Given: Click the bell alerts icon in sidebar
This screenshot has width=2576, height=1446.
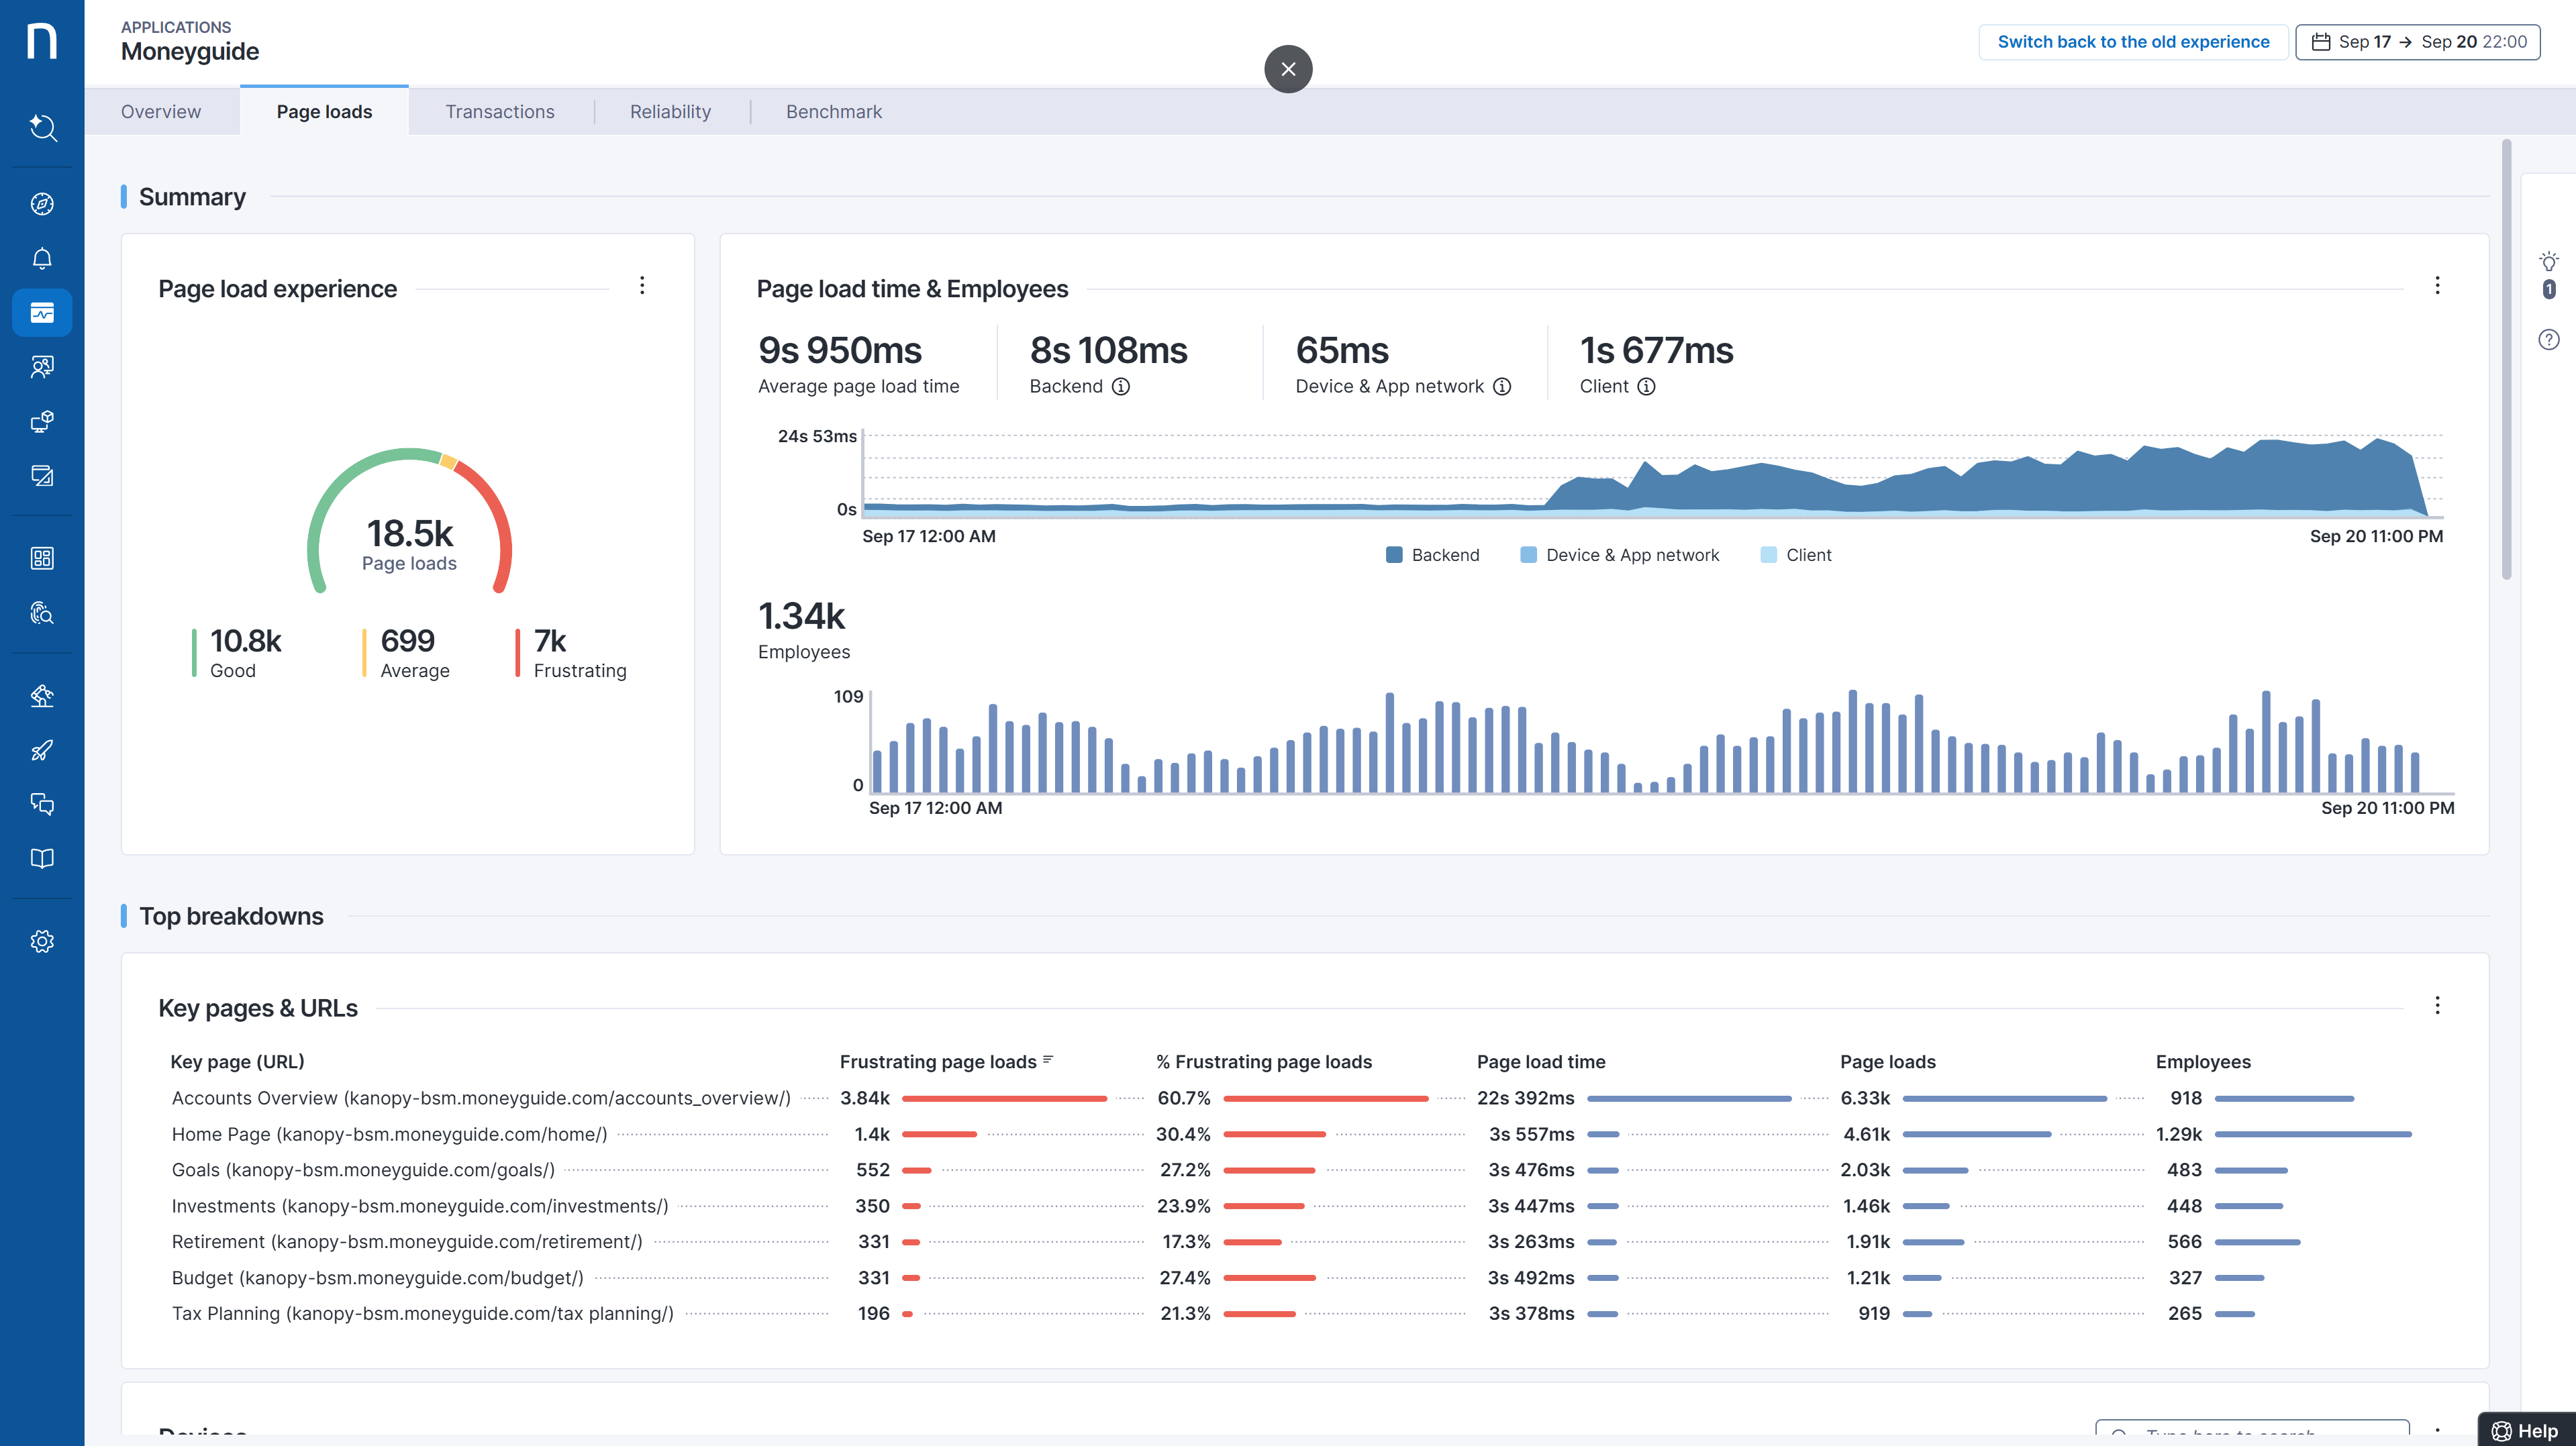Looking at the screenshot, I should [42, 259].
